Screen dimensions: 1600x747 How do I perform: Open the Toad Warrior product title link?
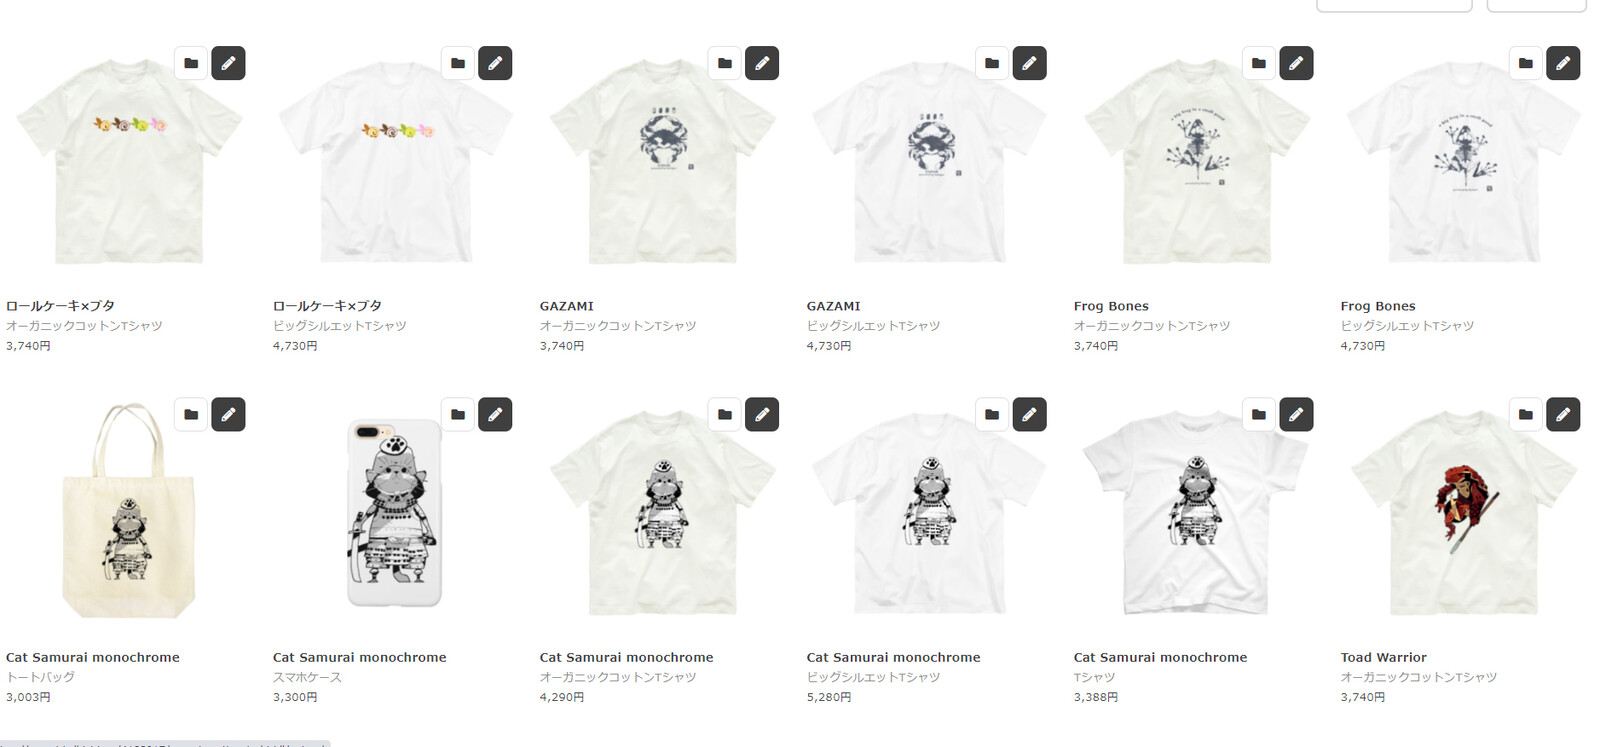tap(1383, 657)
